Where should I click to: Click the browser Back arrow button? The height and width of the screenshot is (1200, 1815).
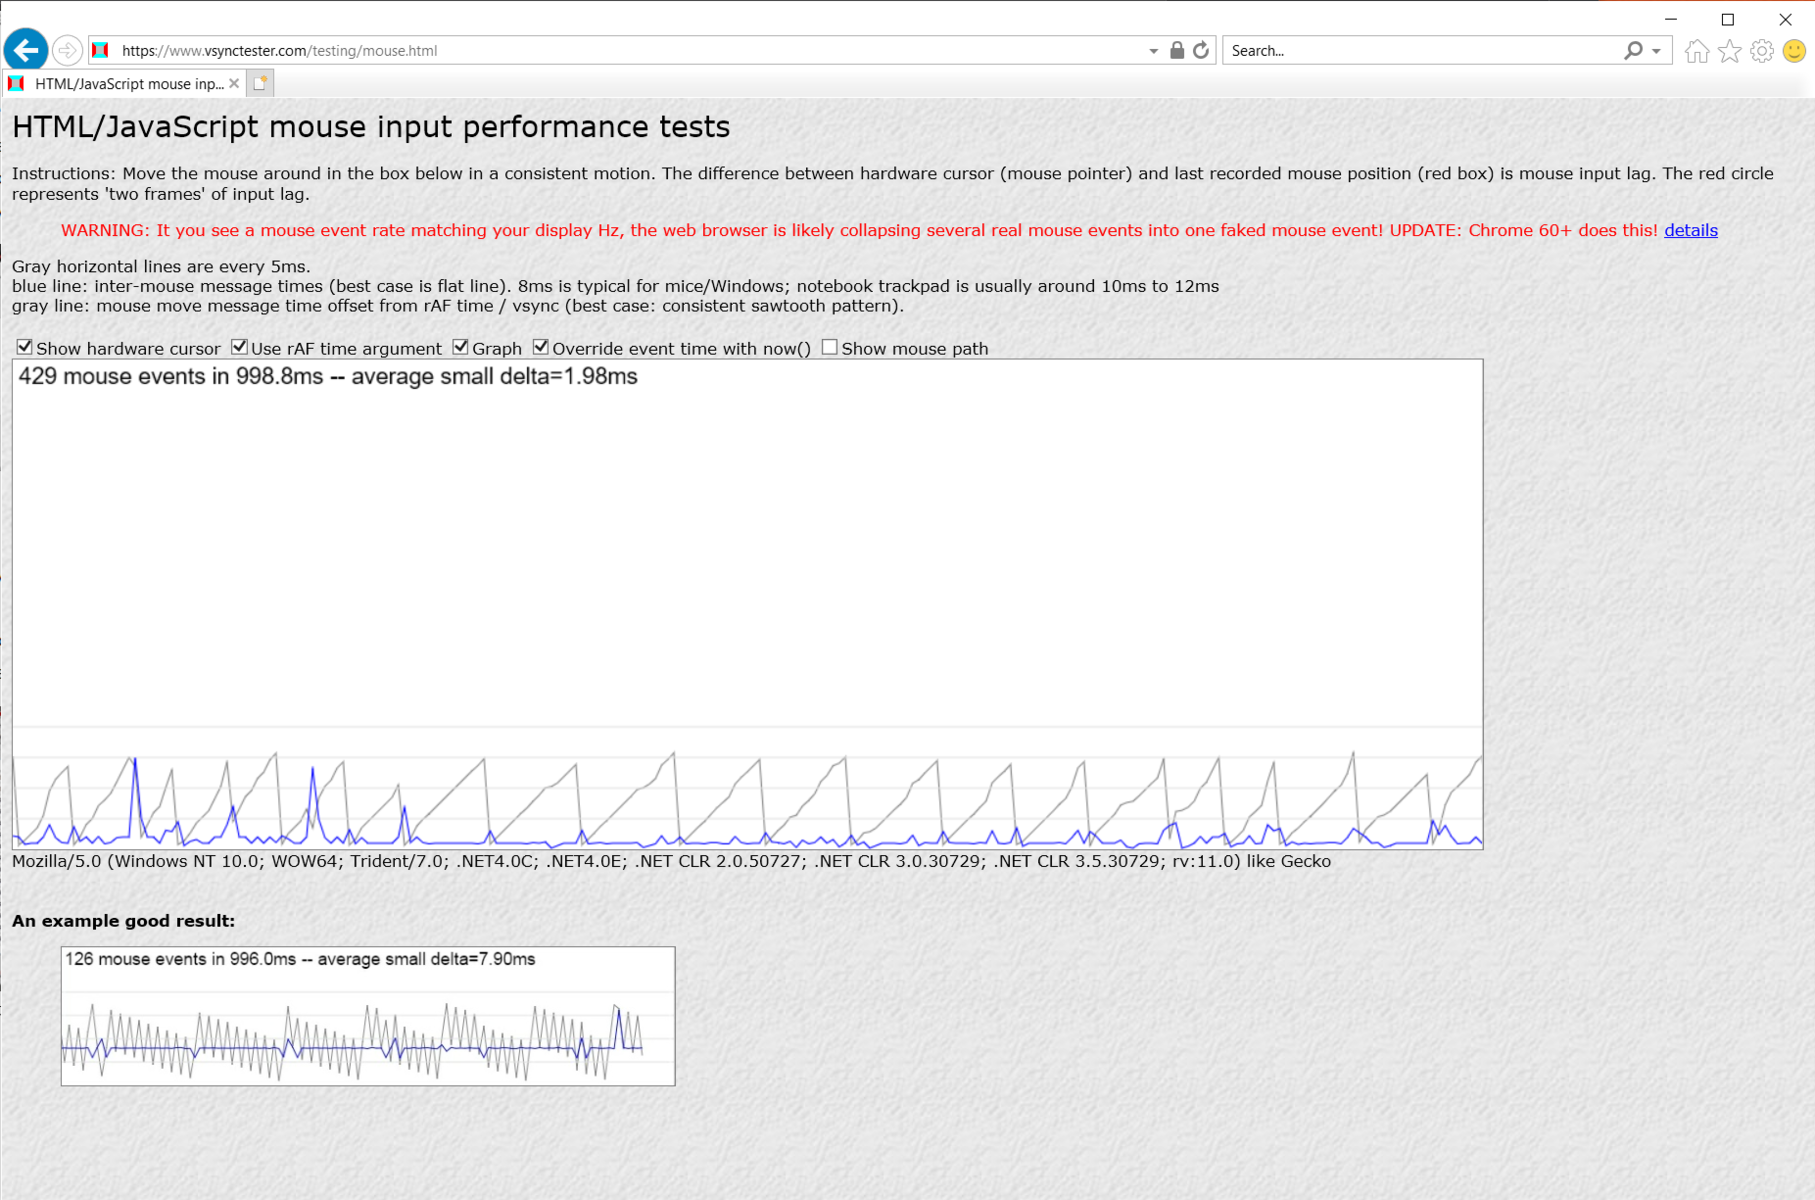(26, 50)
